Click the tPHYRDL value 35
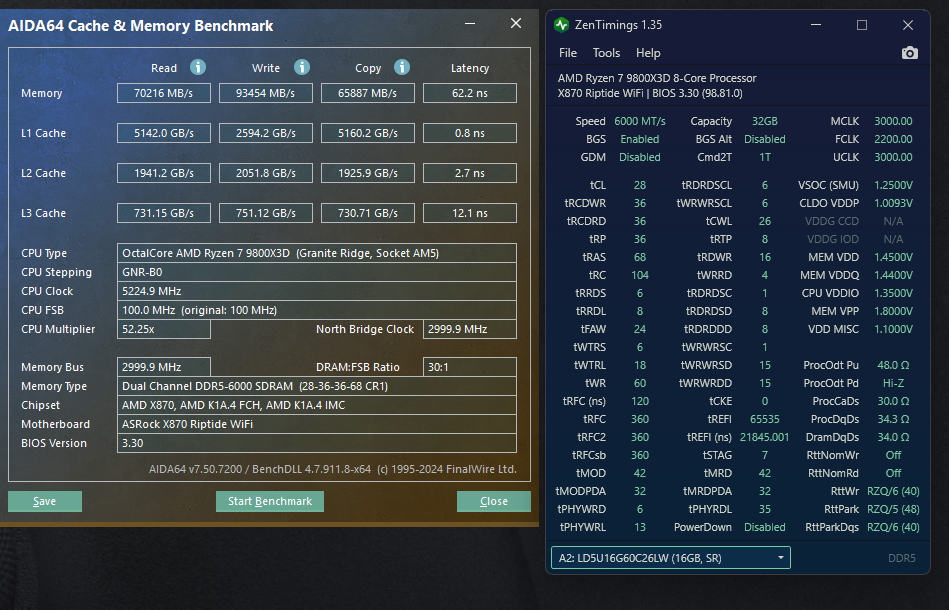949x610 pixels. click(765, 510)
